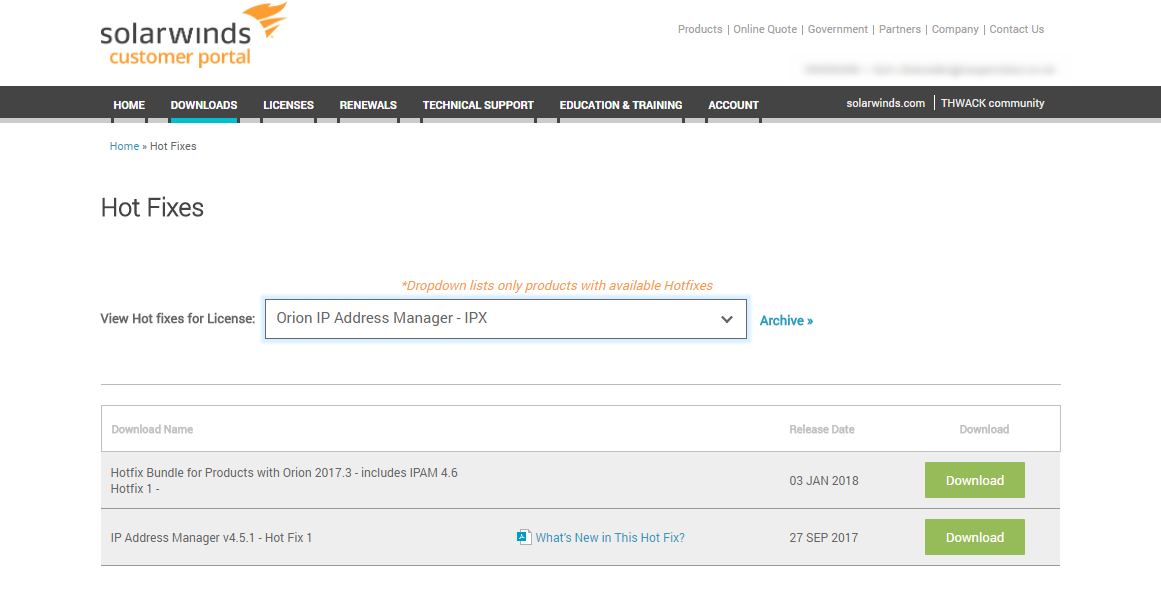Image resolution: width=1161 pixels, height=595 pixels.
Task: Click the Release Date column header
Action: click(x=822, y=429)
